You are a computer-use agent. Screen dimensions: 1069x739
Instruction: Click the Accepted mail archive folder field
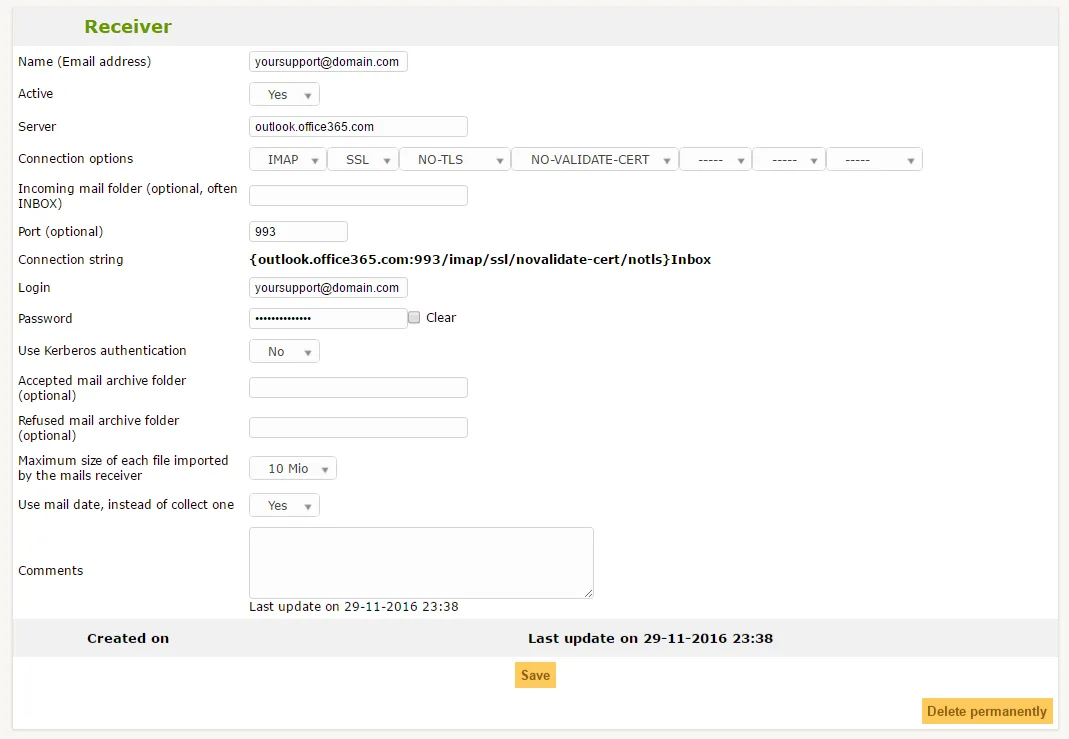(x=358, y=387)
